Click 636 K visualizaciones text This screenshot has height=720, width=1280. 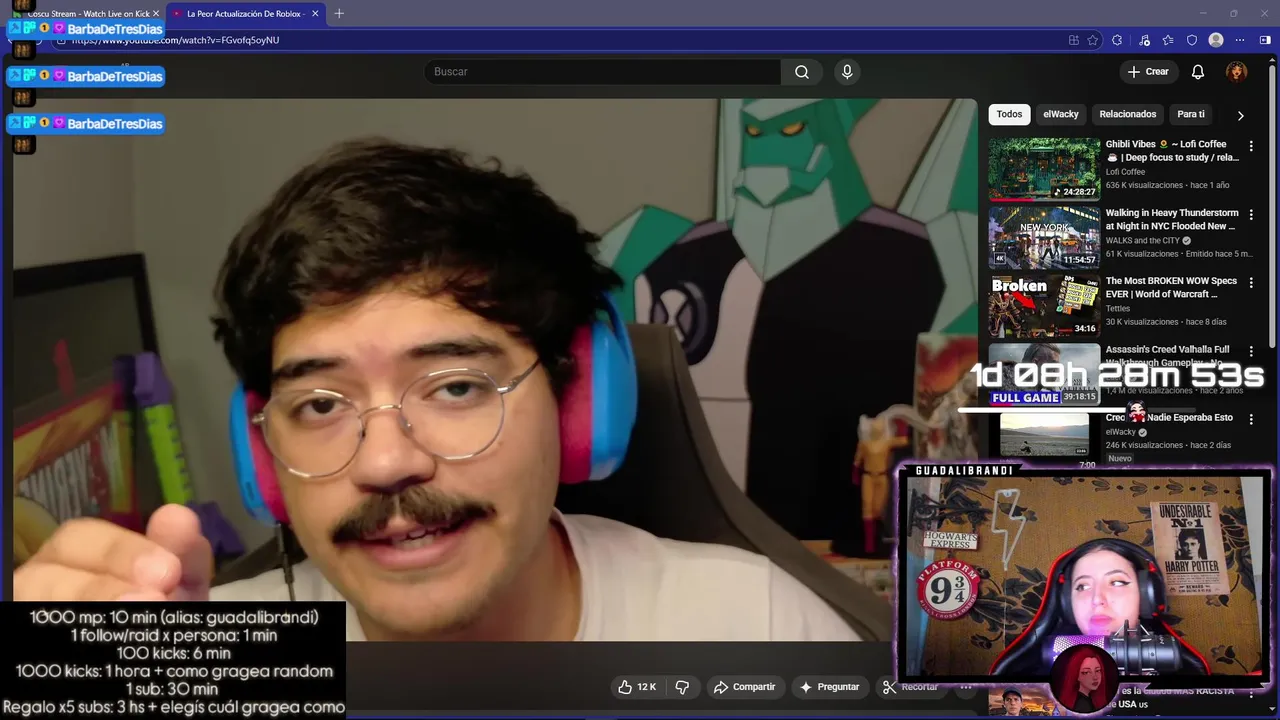(x=1144, y=185)
